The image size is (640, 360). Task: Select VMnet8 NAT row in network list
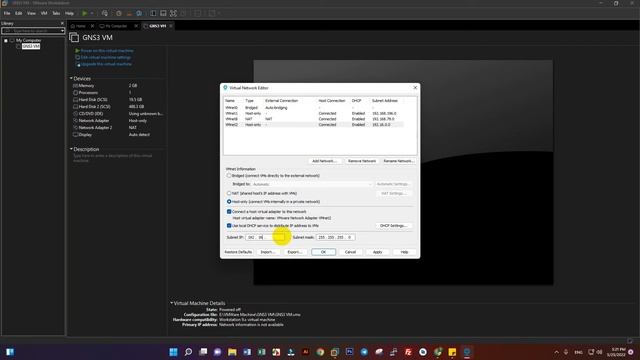313,119
